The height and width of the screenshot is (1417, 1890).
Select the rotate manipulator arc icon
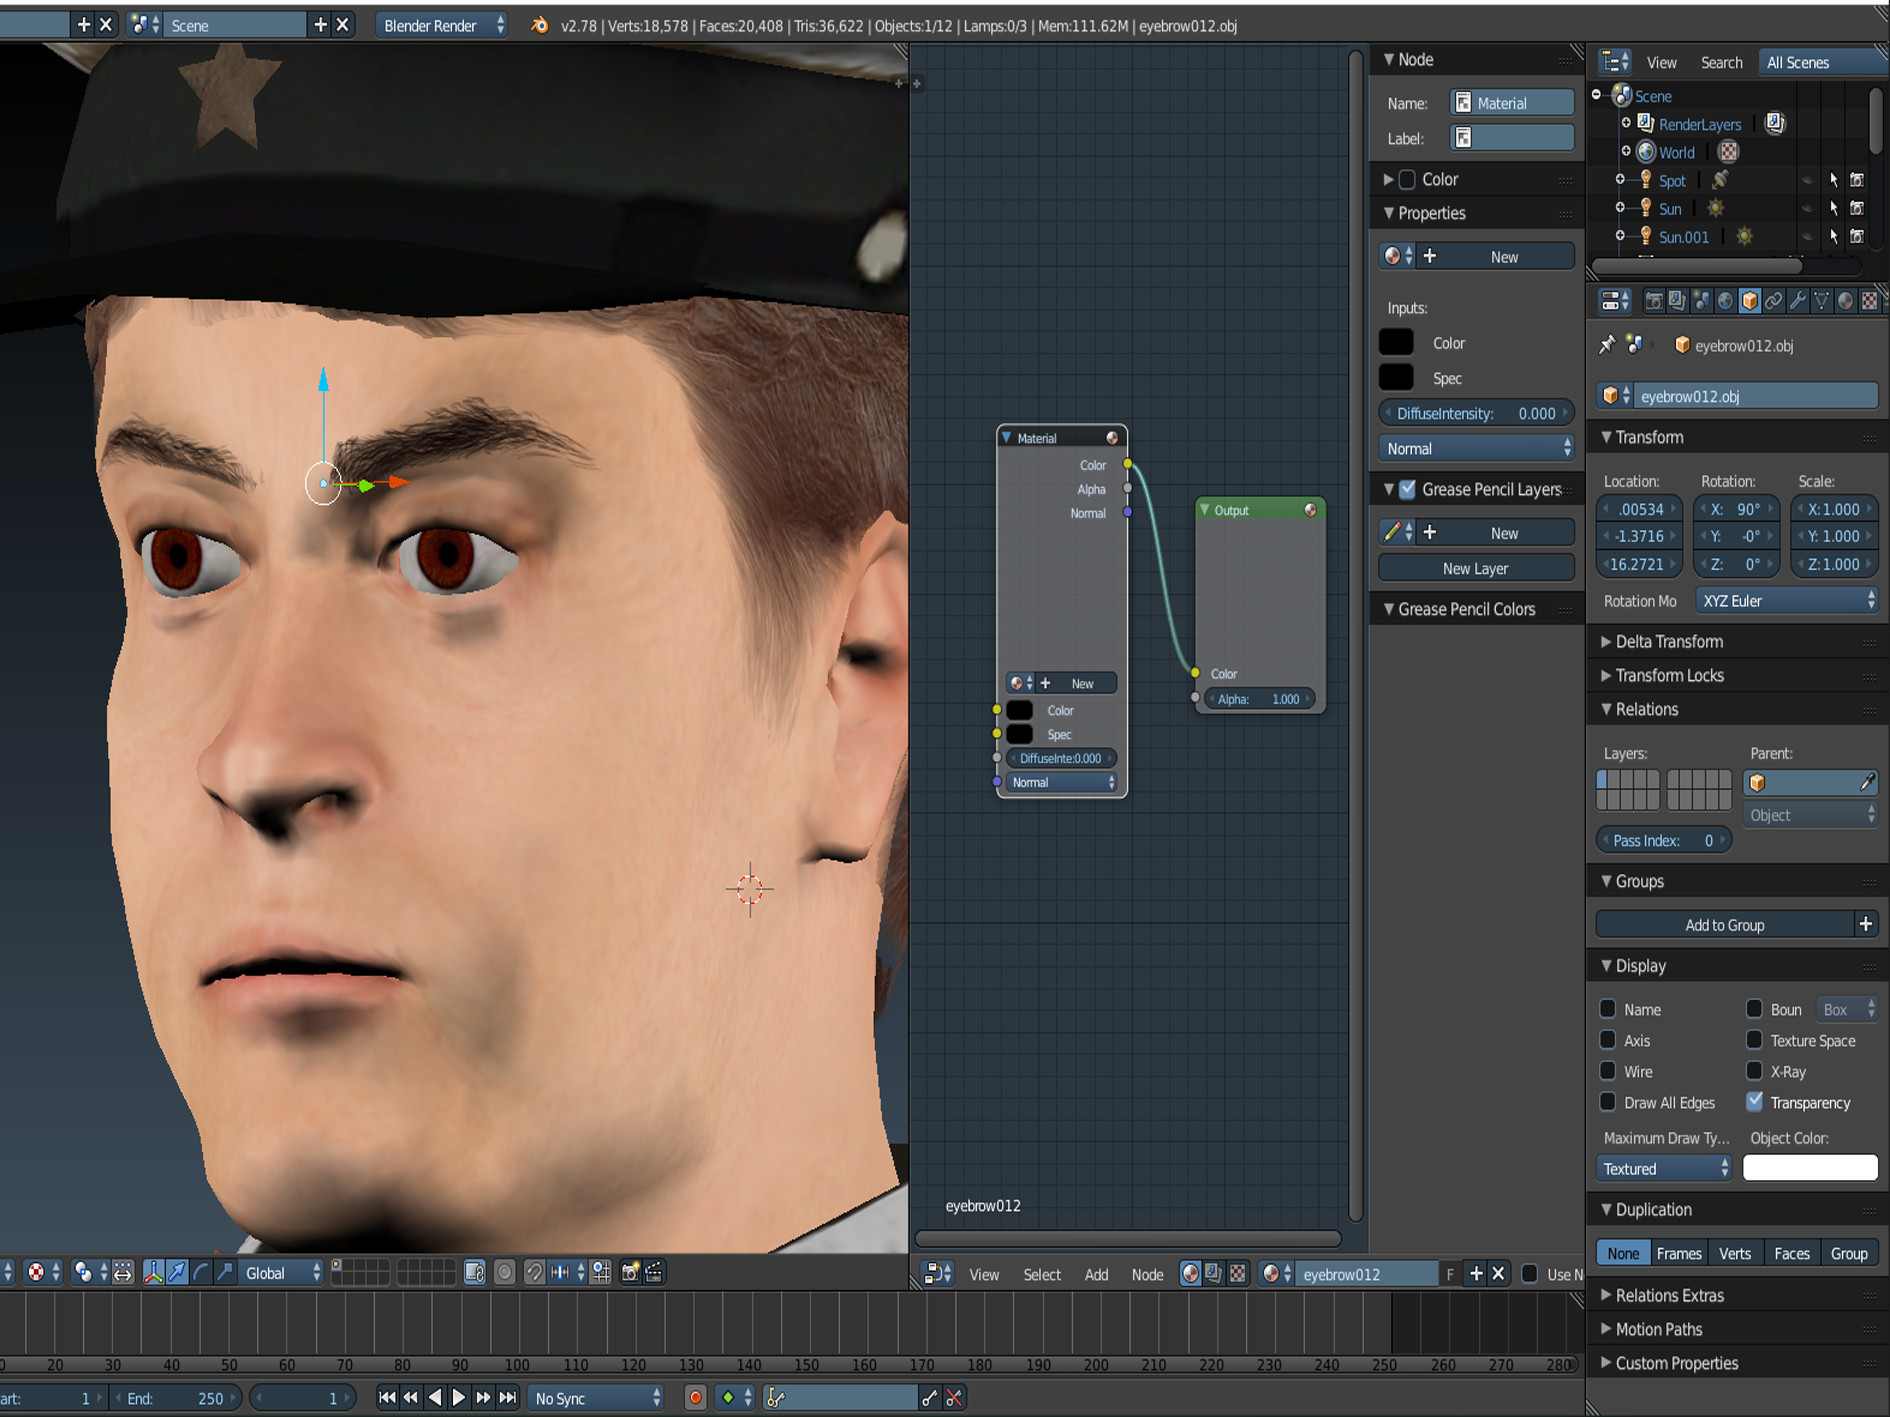click(201, 1272)
